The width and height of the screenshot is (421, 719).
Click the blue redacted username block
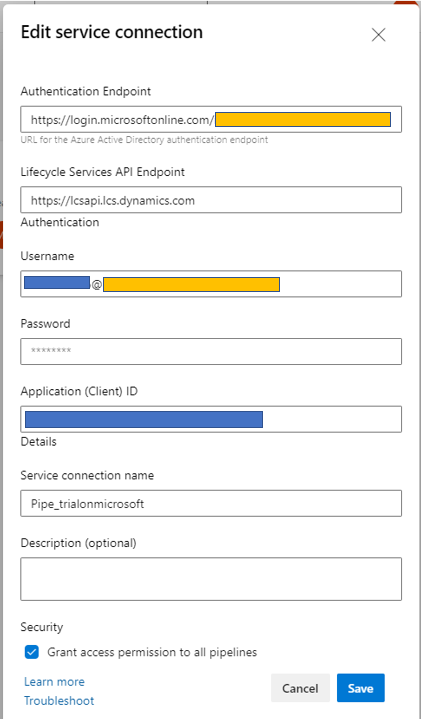pos(57,282)
